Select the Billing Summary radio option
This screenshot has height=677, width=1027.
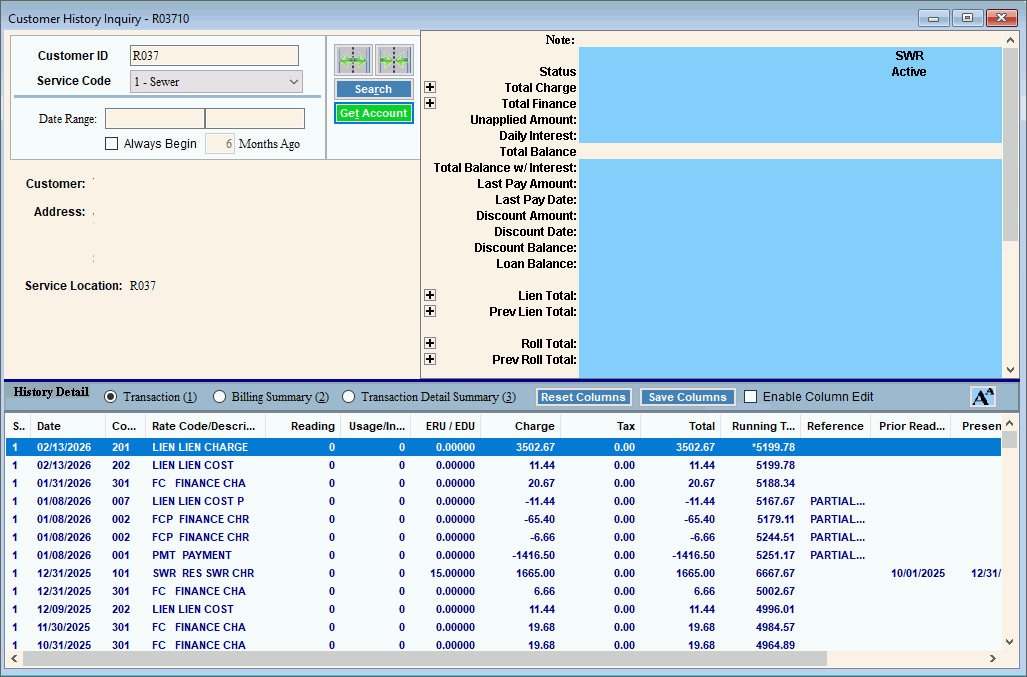point(220,397)
